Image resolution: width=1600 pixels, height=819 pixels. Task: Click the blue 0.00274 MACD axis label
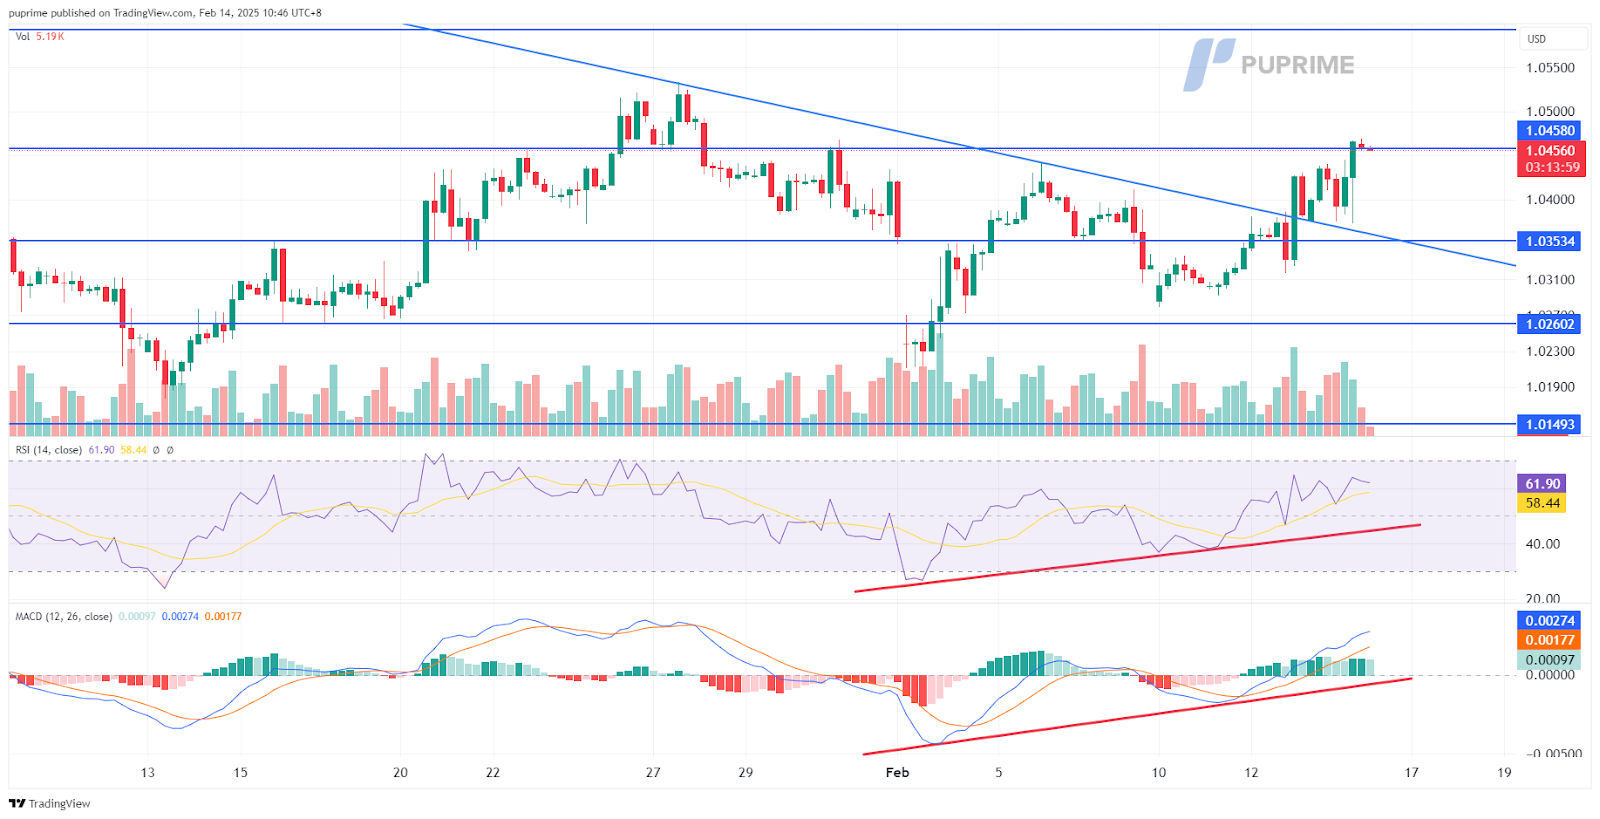[1550, 621]
